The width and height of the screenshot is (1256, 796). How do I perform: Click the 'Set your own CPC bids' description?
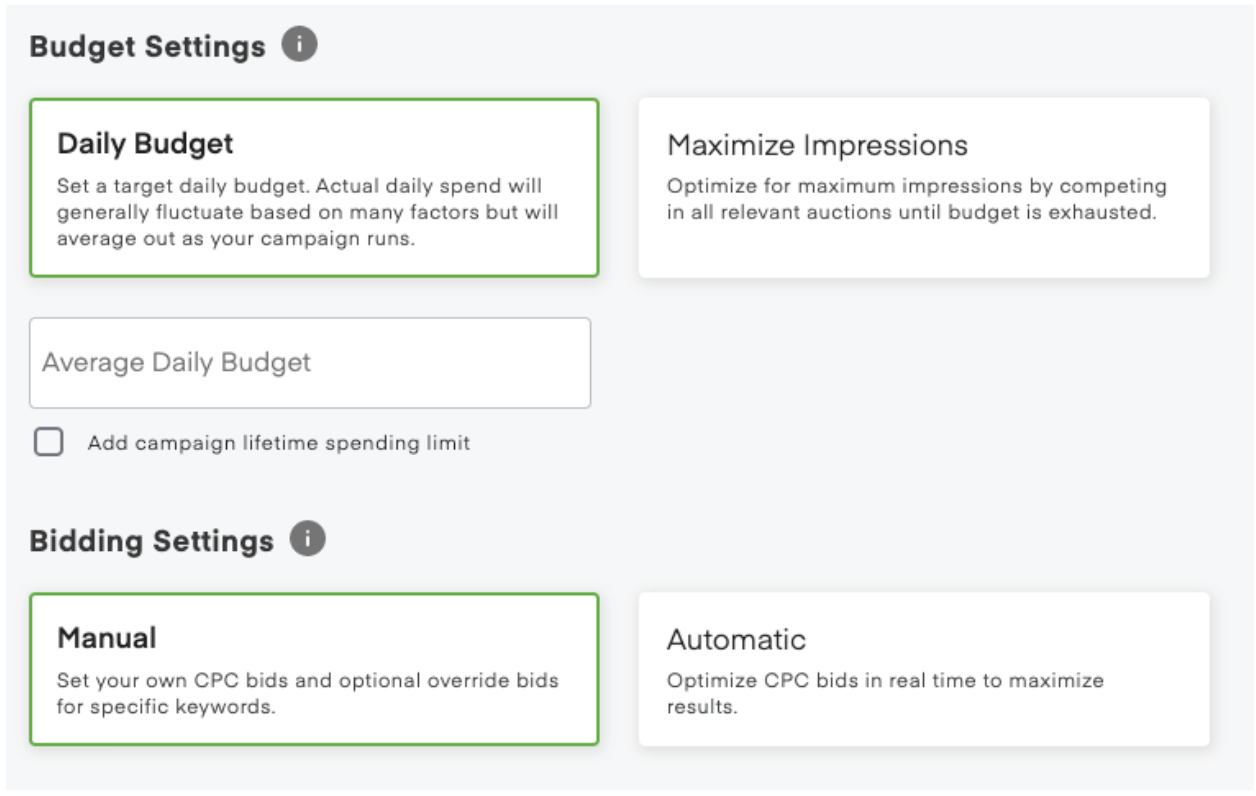307,693
